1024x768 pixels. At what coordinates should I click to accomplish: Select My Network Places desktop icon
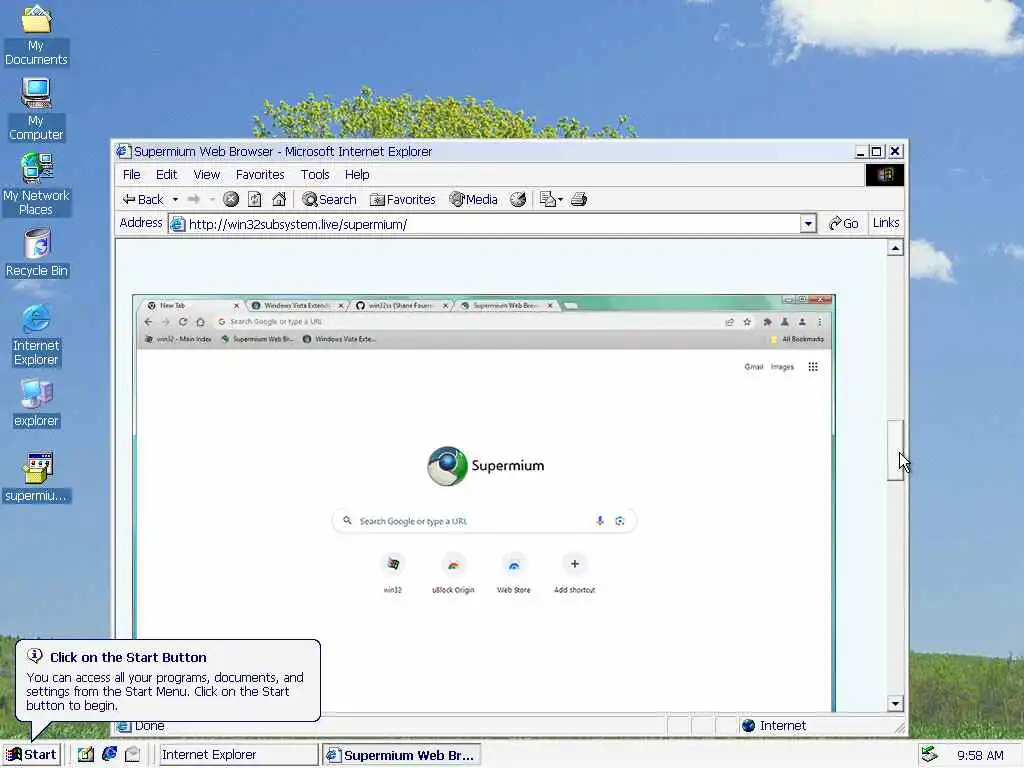36,184
